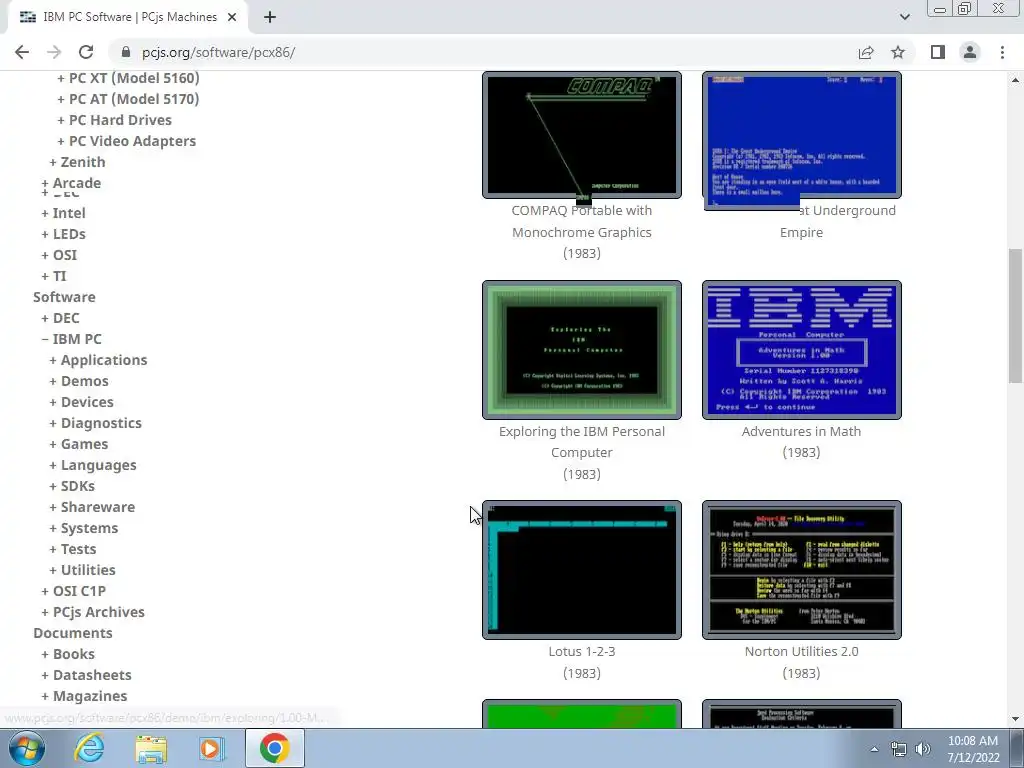Launch Internet Explorer from the taskbar
Screen dimensions: 1024x768
point(89,748)
